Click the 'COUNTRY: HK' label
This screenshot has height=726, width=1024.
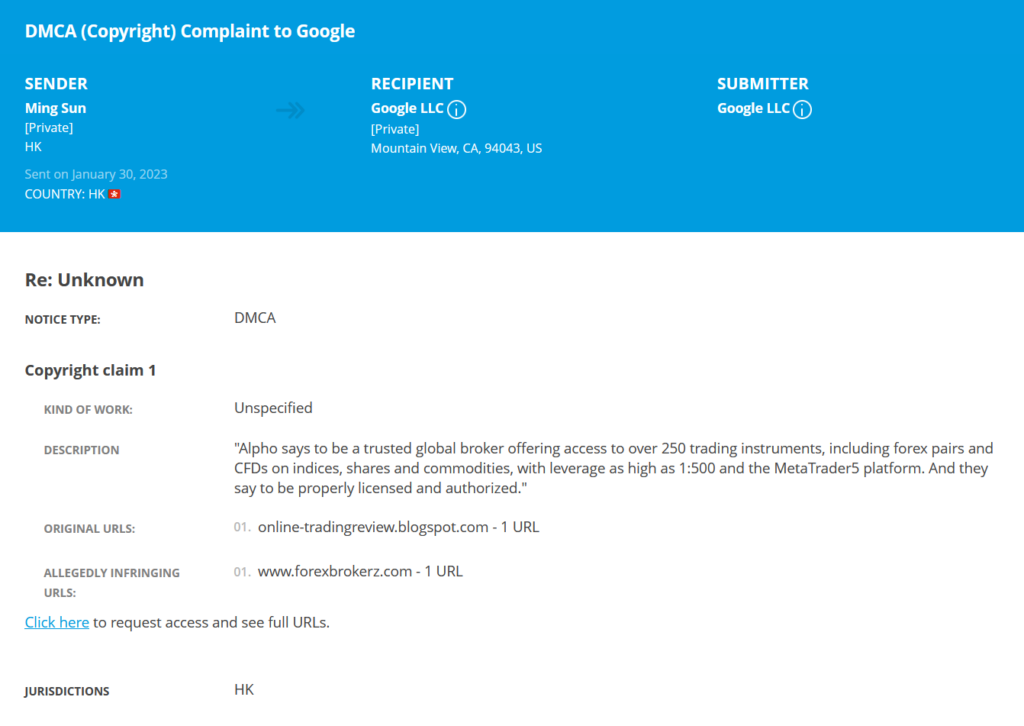point(65,194)
